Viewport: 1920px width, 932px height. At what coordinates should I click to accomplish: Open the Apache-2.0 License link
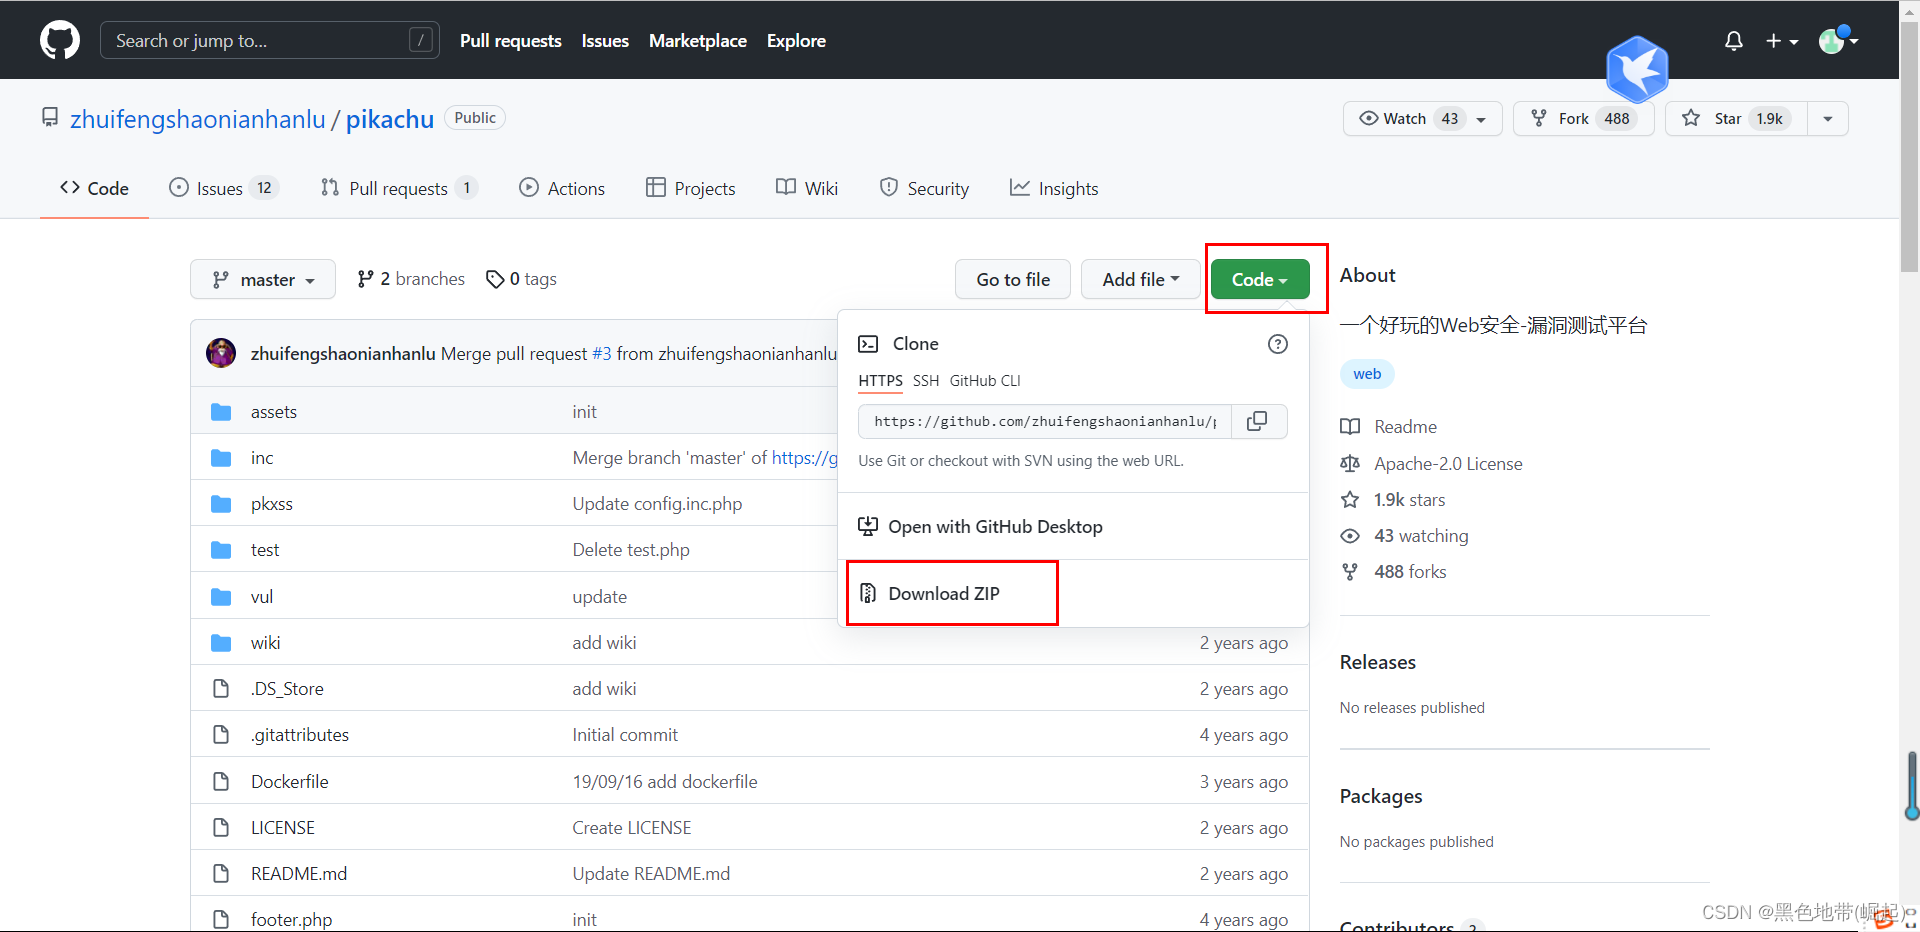pyautogui.click(x=1448, y=464)
